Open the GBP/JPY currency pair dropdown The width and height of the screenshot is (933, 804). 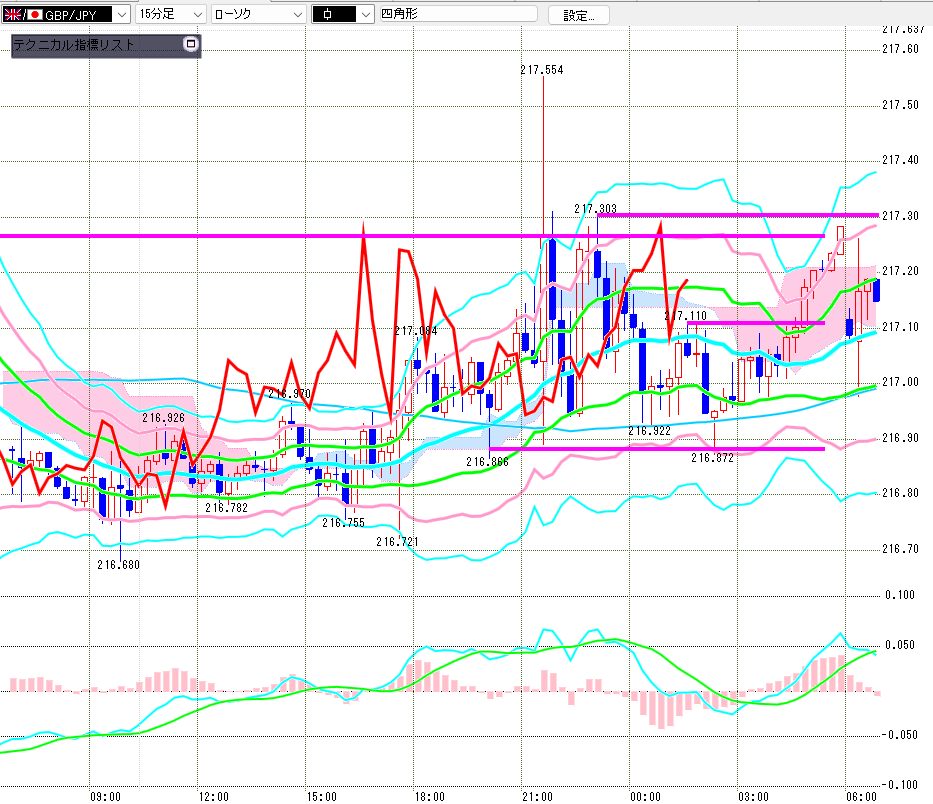pyautogui.click(x=66, y=14)
